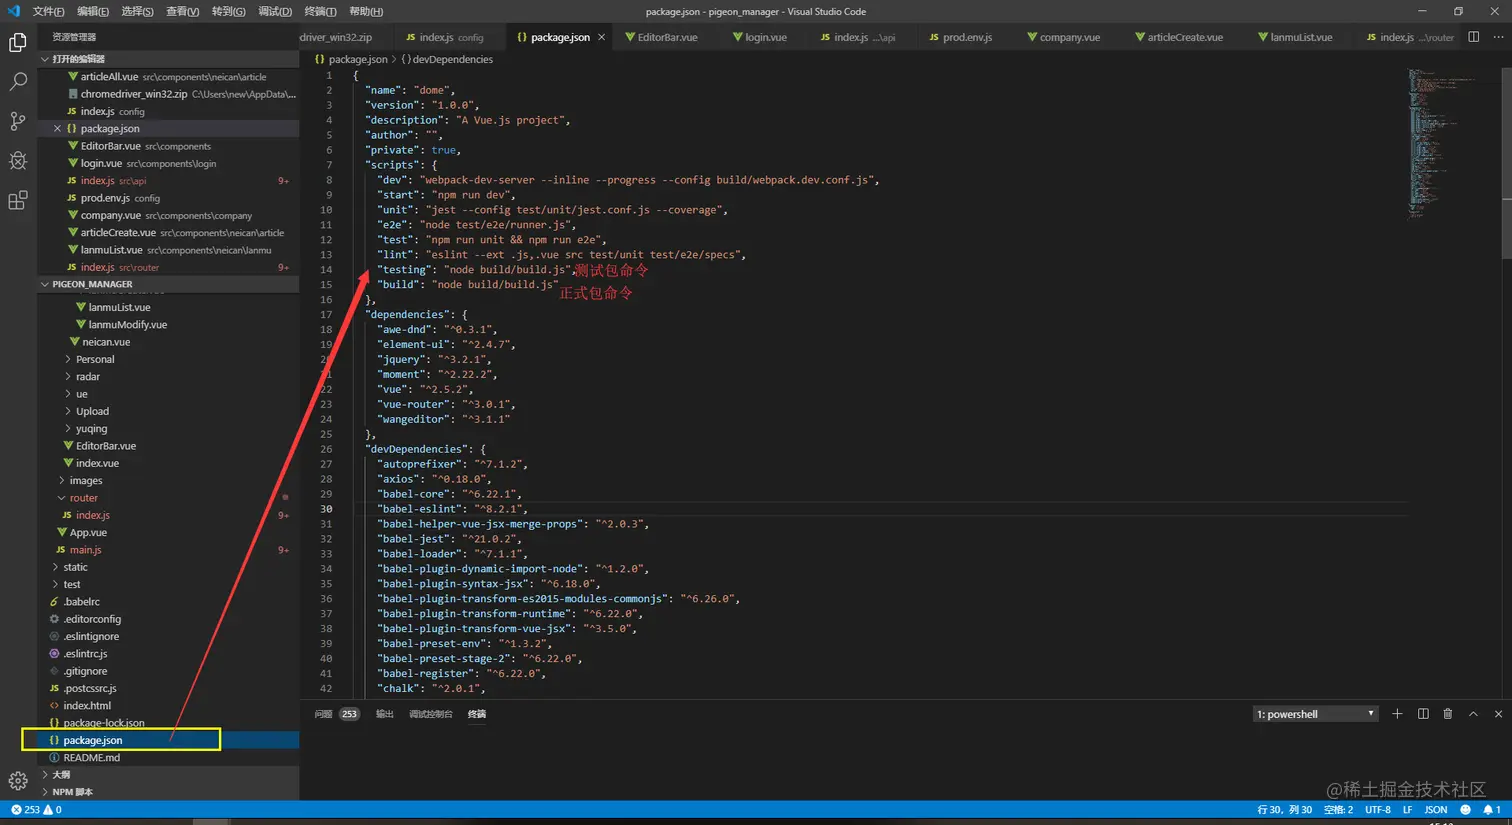
Task: Open the 终端(T) menu
Action: 320,12
